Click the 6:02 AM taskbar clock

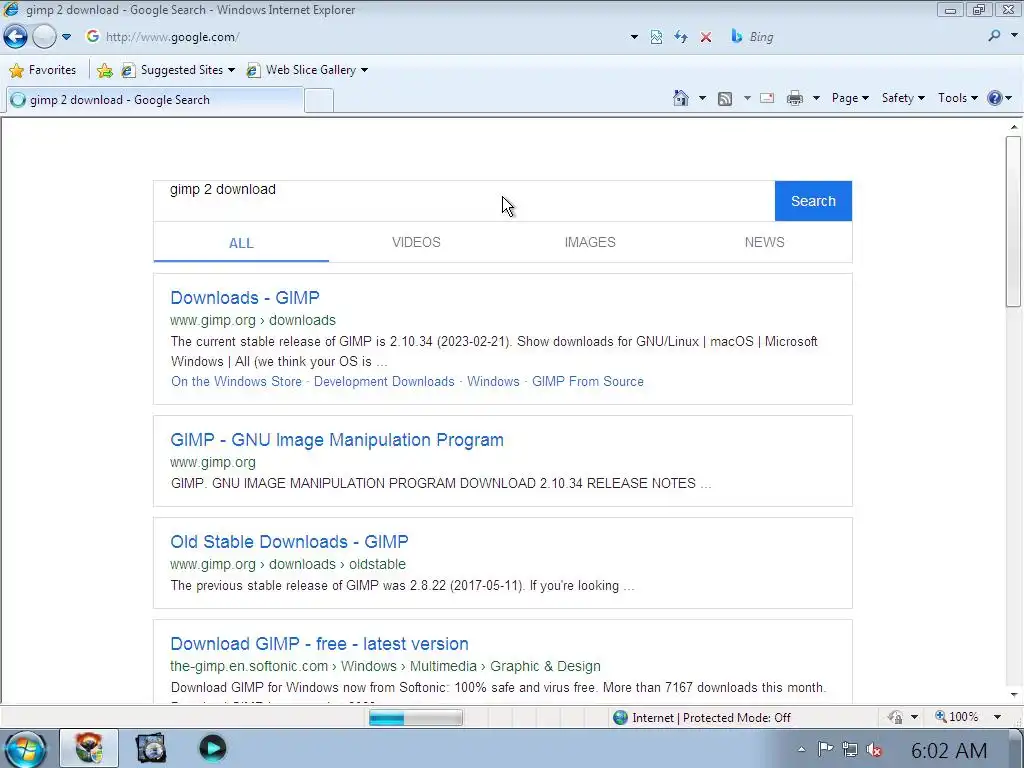(949, 750)
